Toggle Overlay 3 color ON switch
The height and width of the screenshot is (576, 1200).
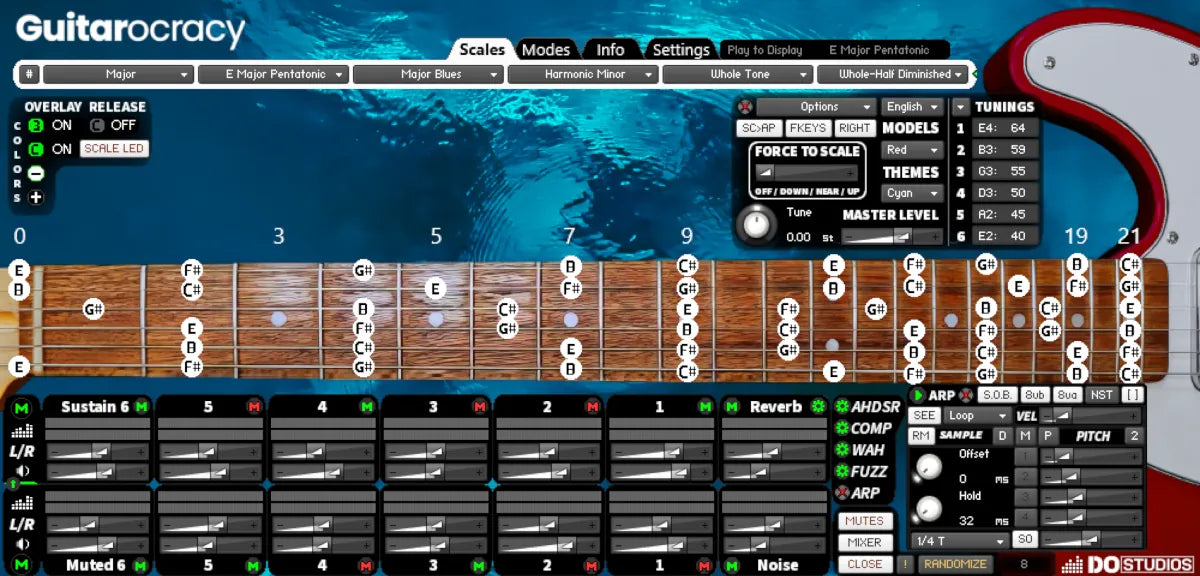click(36, 125)
